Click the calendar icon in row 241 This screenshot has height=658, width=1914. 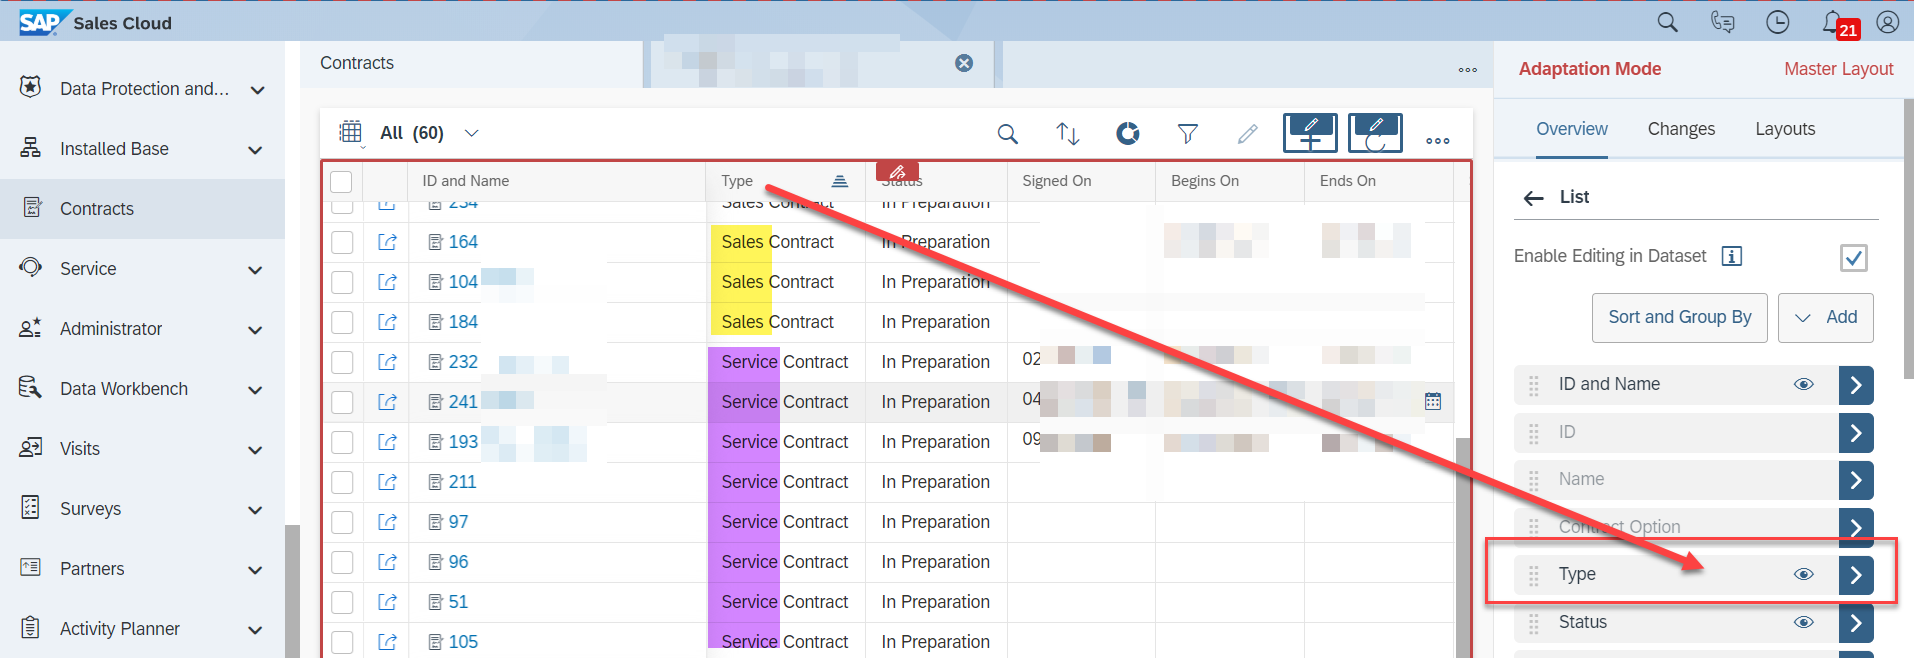point(1433,401)
